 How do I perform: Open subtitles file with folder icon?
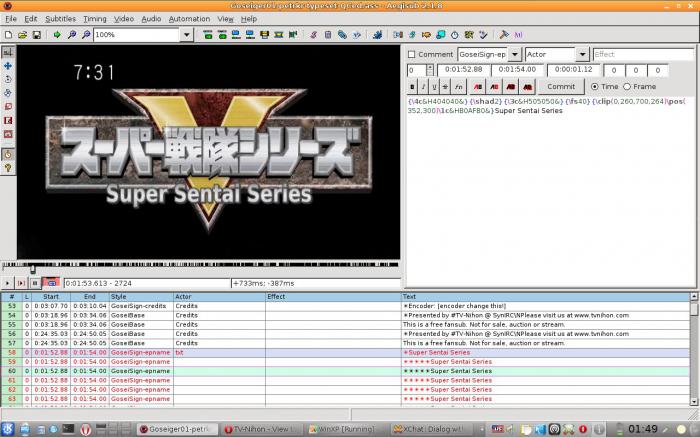point(22,34)
